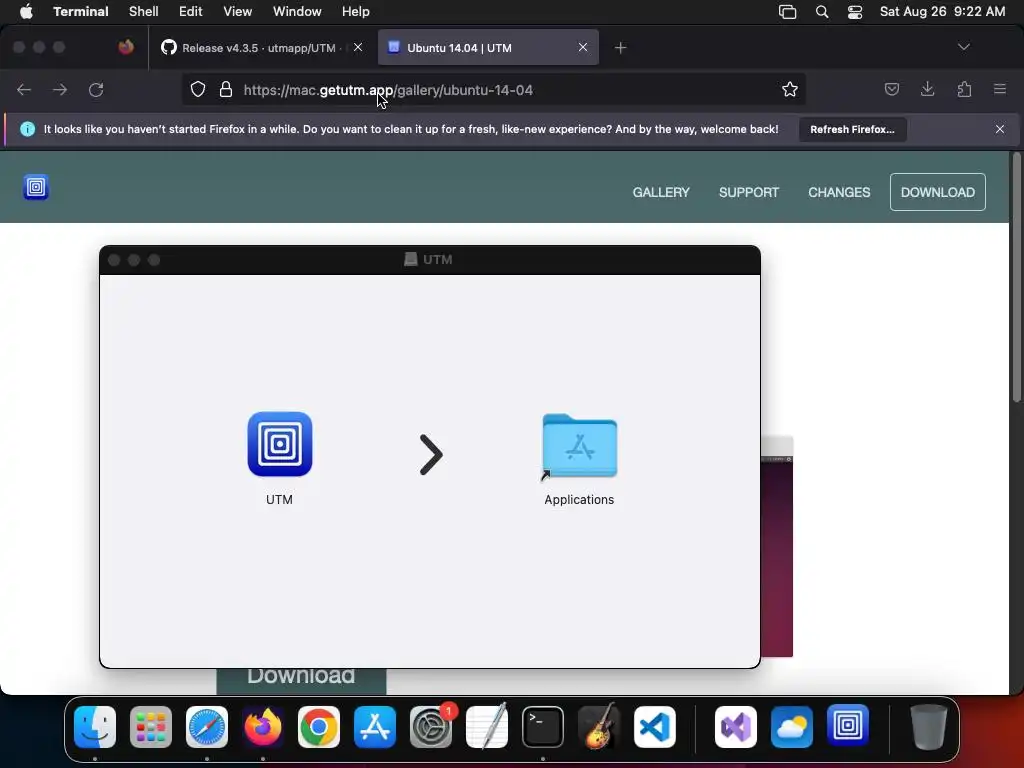This screenshot has height=768, width=1024.
Task: Click the Refresh Firefox button
Action: pyautogui.click(x=852, y=129)
